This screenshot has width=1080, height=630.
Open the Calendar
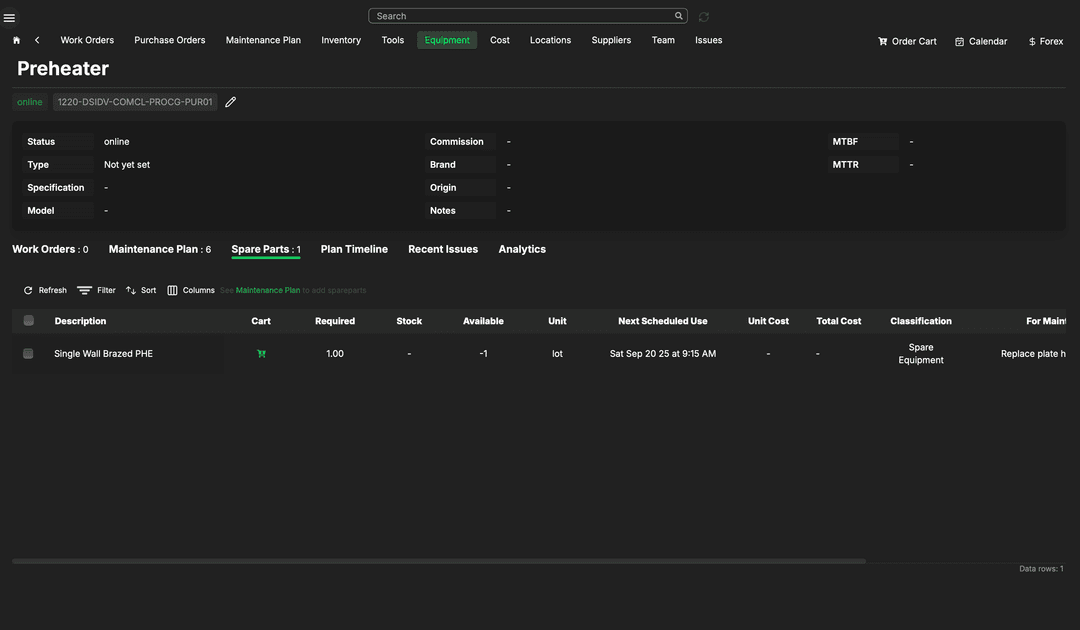pos(980,41)
